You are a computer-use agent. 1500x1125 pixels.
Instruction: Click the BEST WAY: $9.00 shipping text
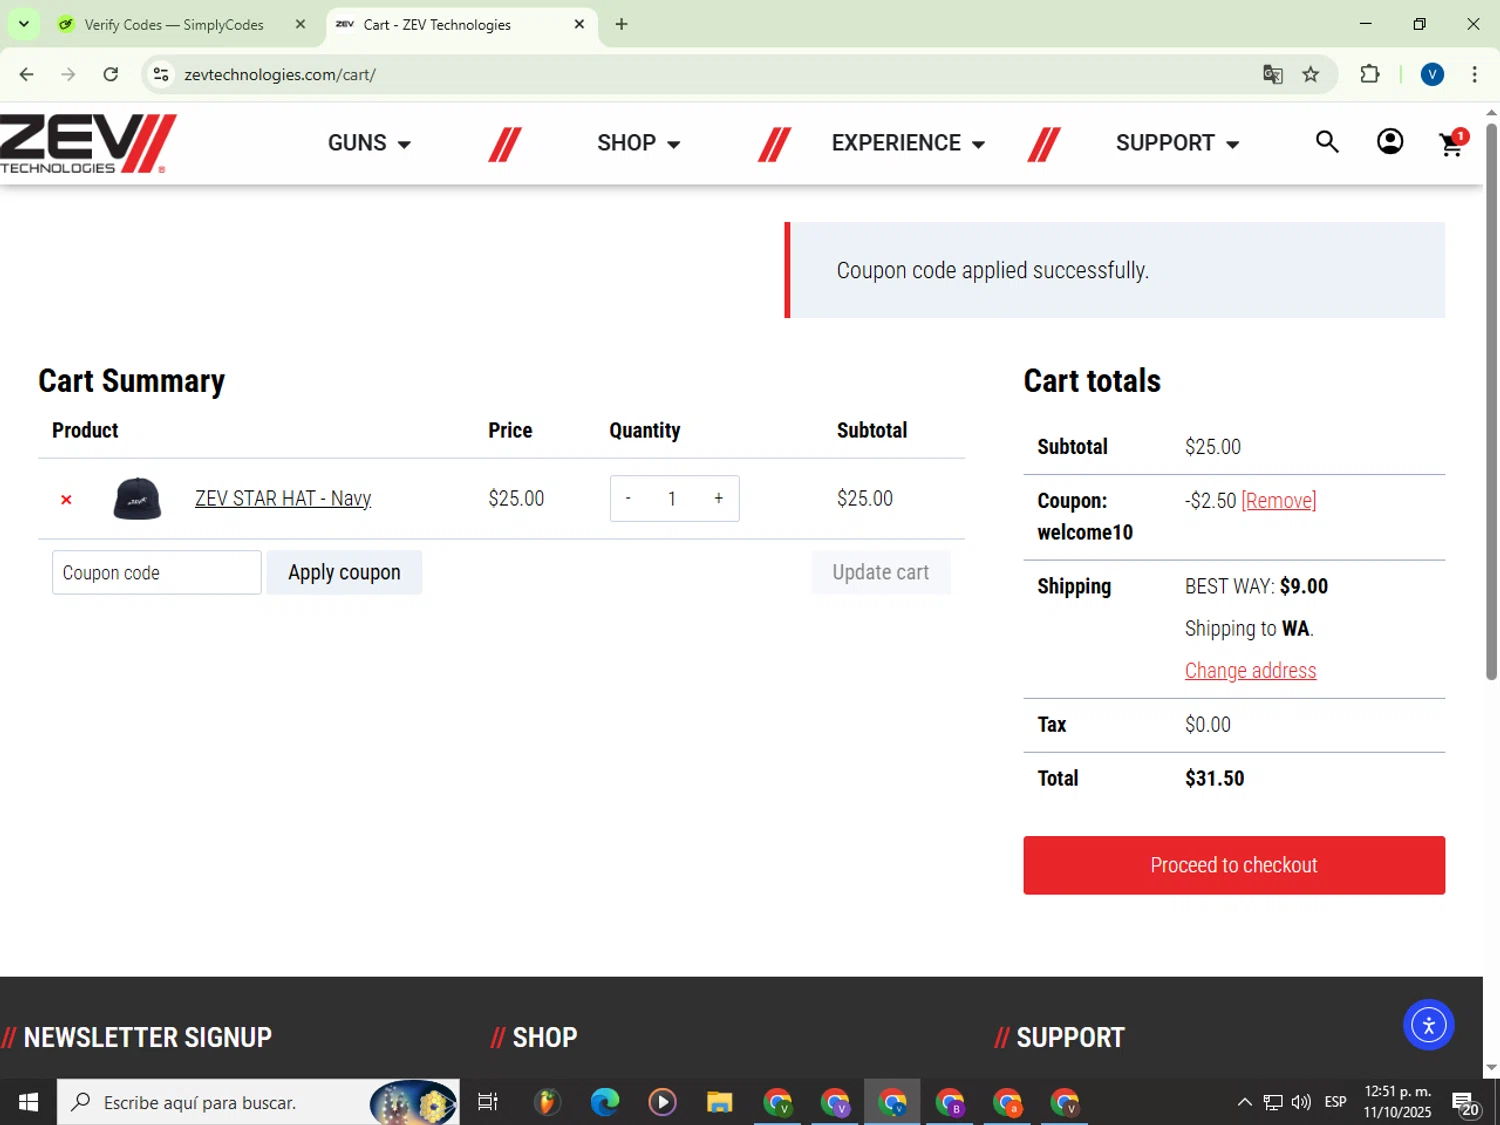pos(1256,586)
